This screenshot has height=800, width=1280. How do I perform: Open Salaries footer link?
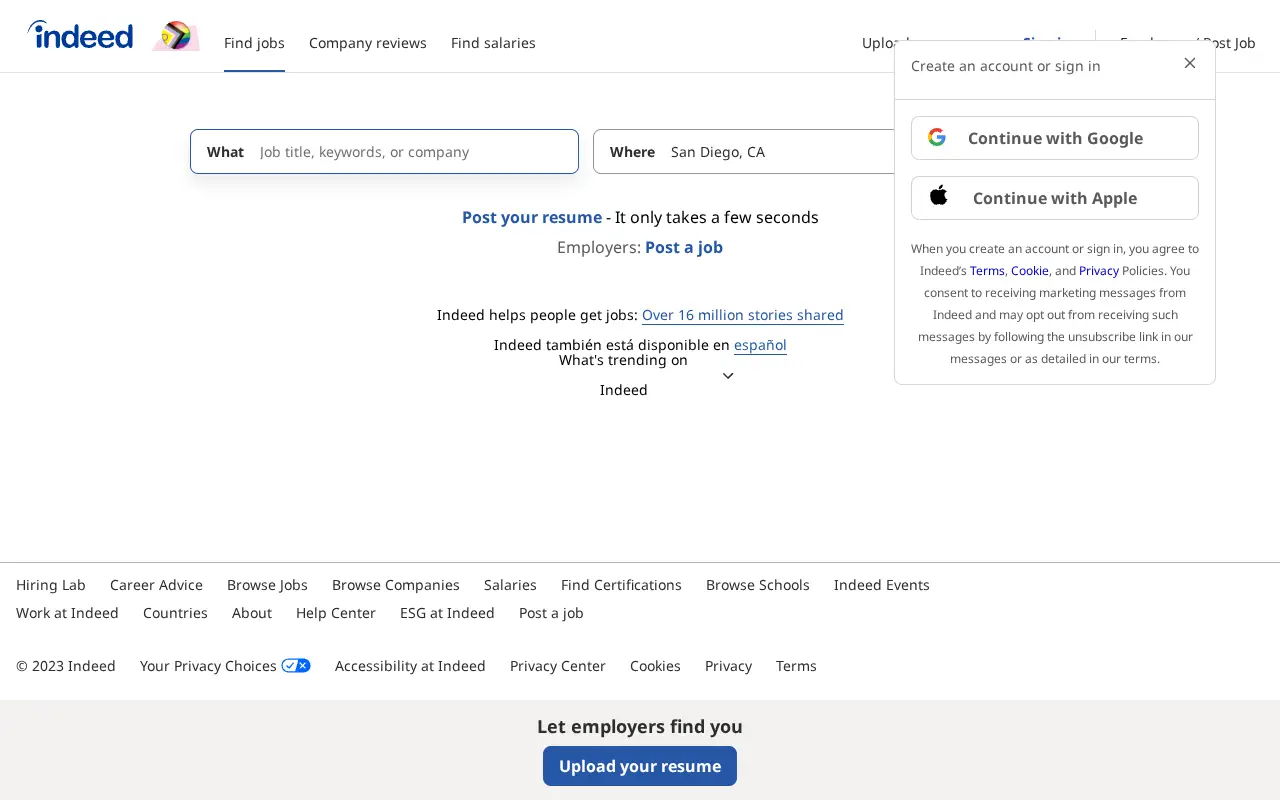click(x=510, y=585)
